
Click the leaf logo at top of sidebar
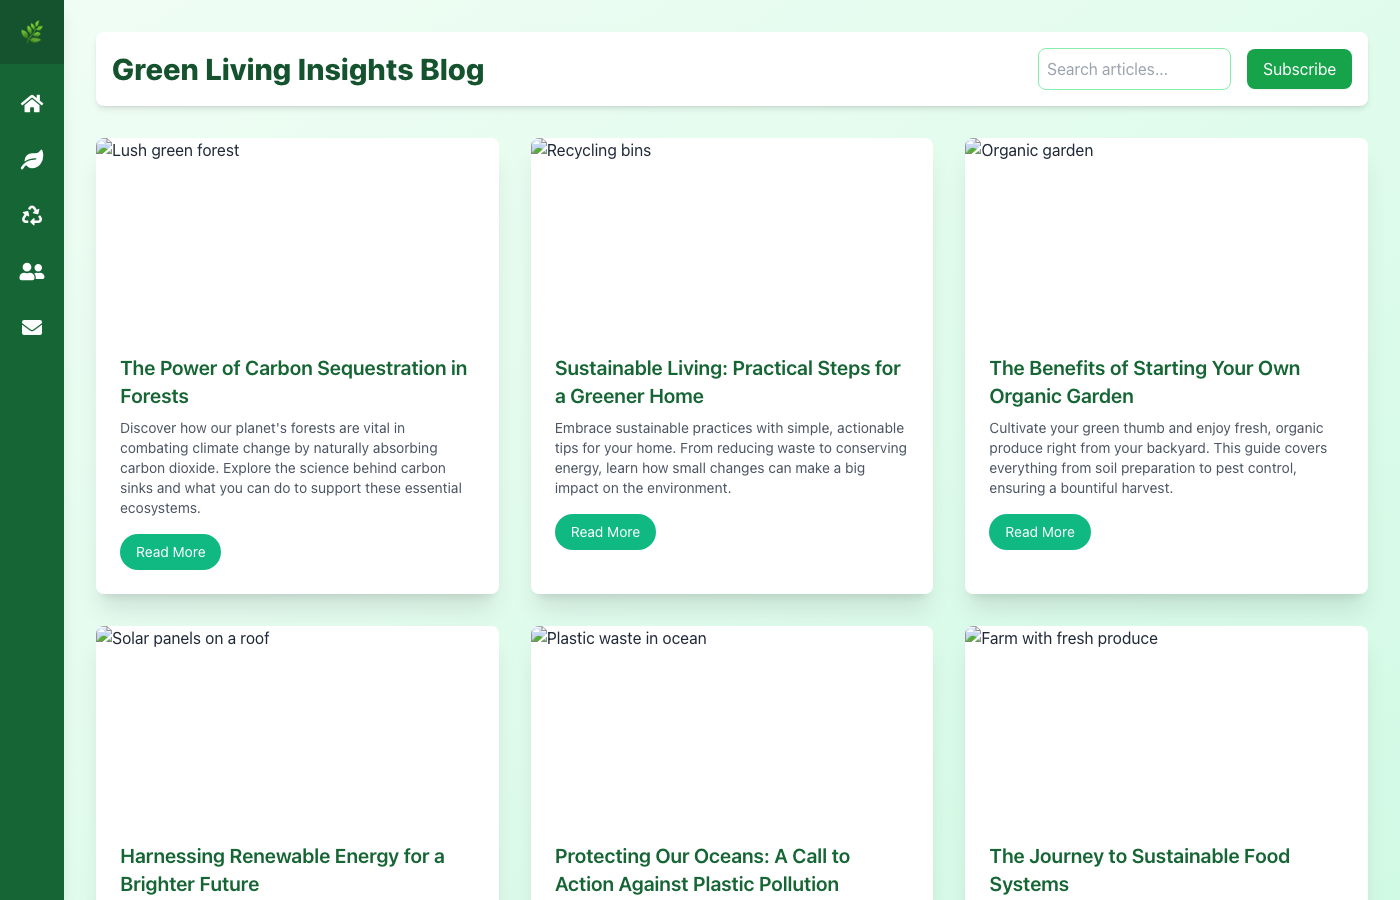point(31,31)
